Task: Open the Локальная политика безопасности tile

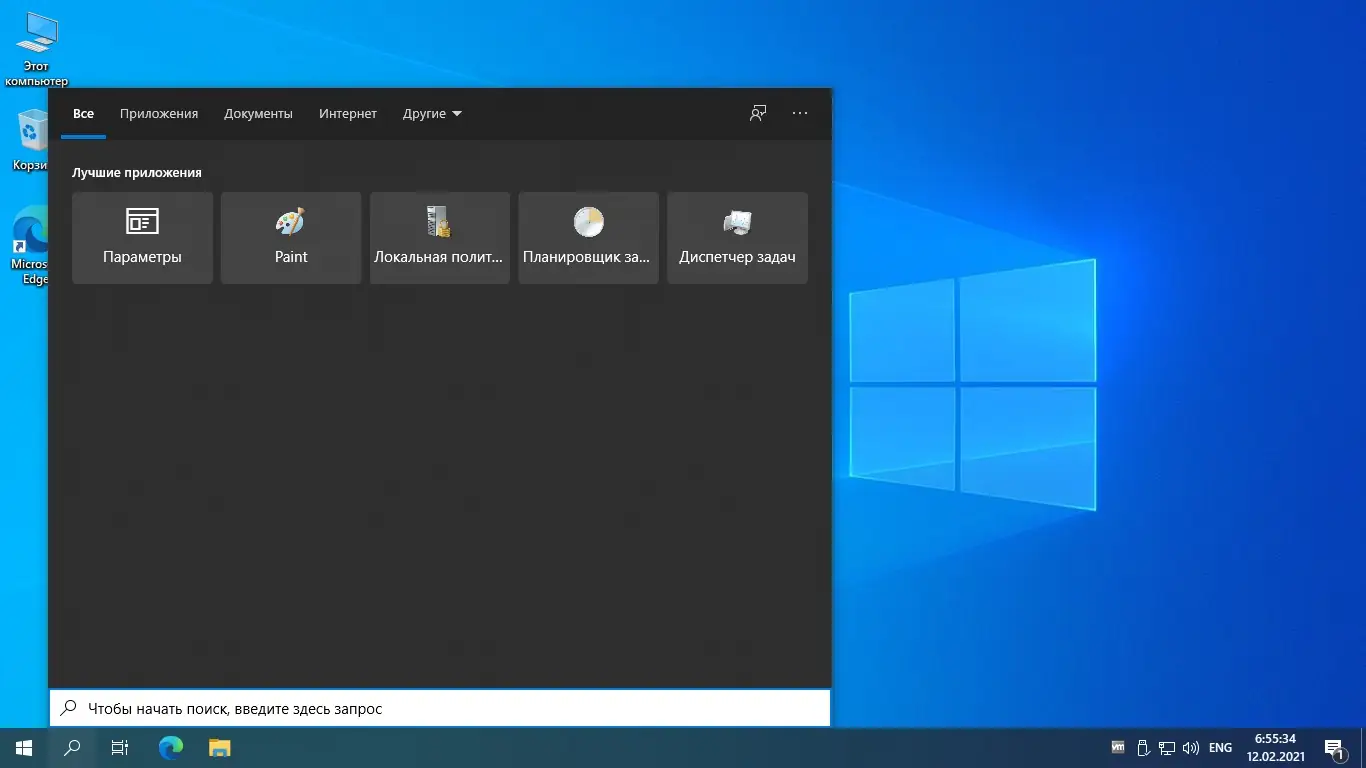Action: coord(440,238)
